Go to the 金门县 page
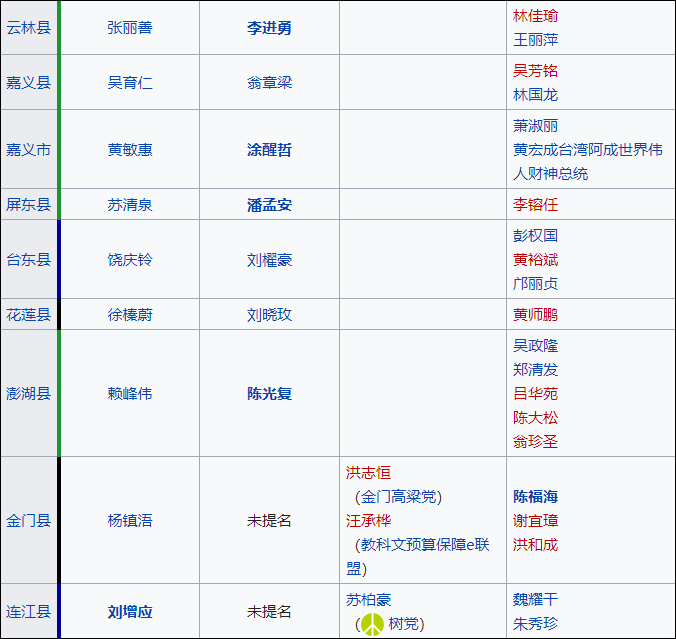Screen dimensions: 676x639 coord(28,520)
